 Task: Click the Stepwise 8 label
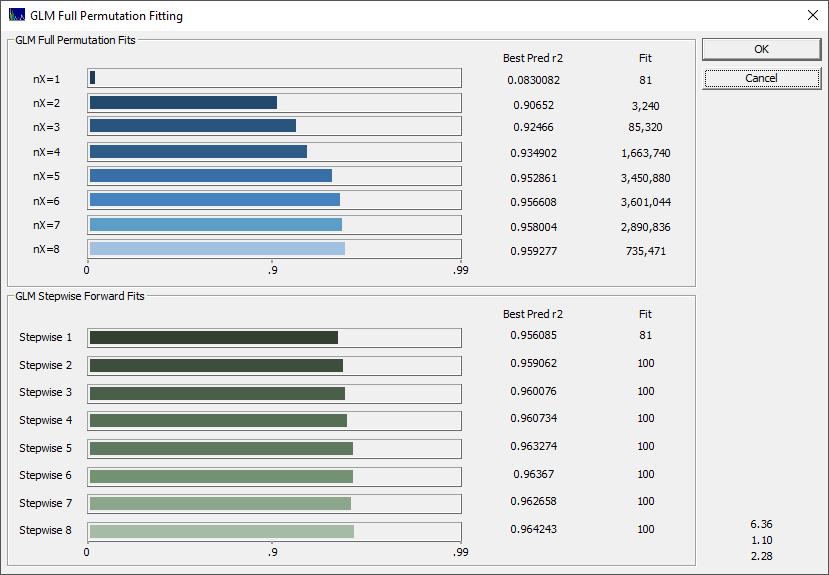point(45,530)
